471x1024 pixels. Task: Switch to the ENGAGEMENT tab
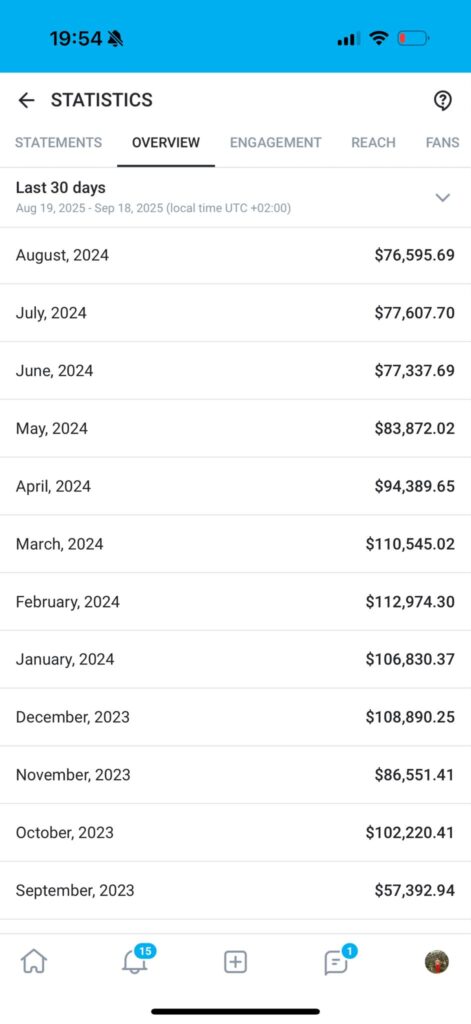(276, 142)
